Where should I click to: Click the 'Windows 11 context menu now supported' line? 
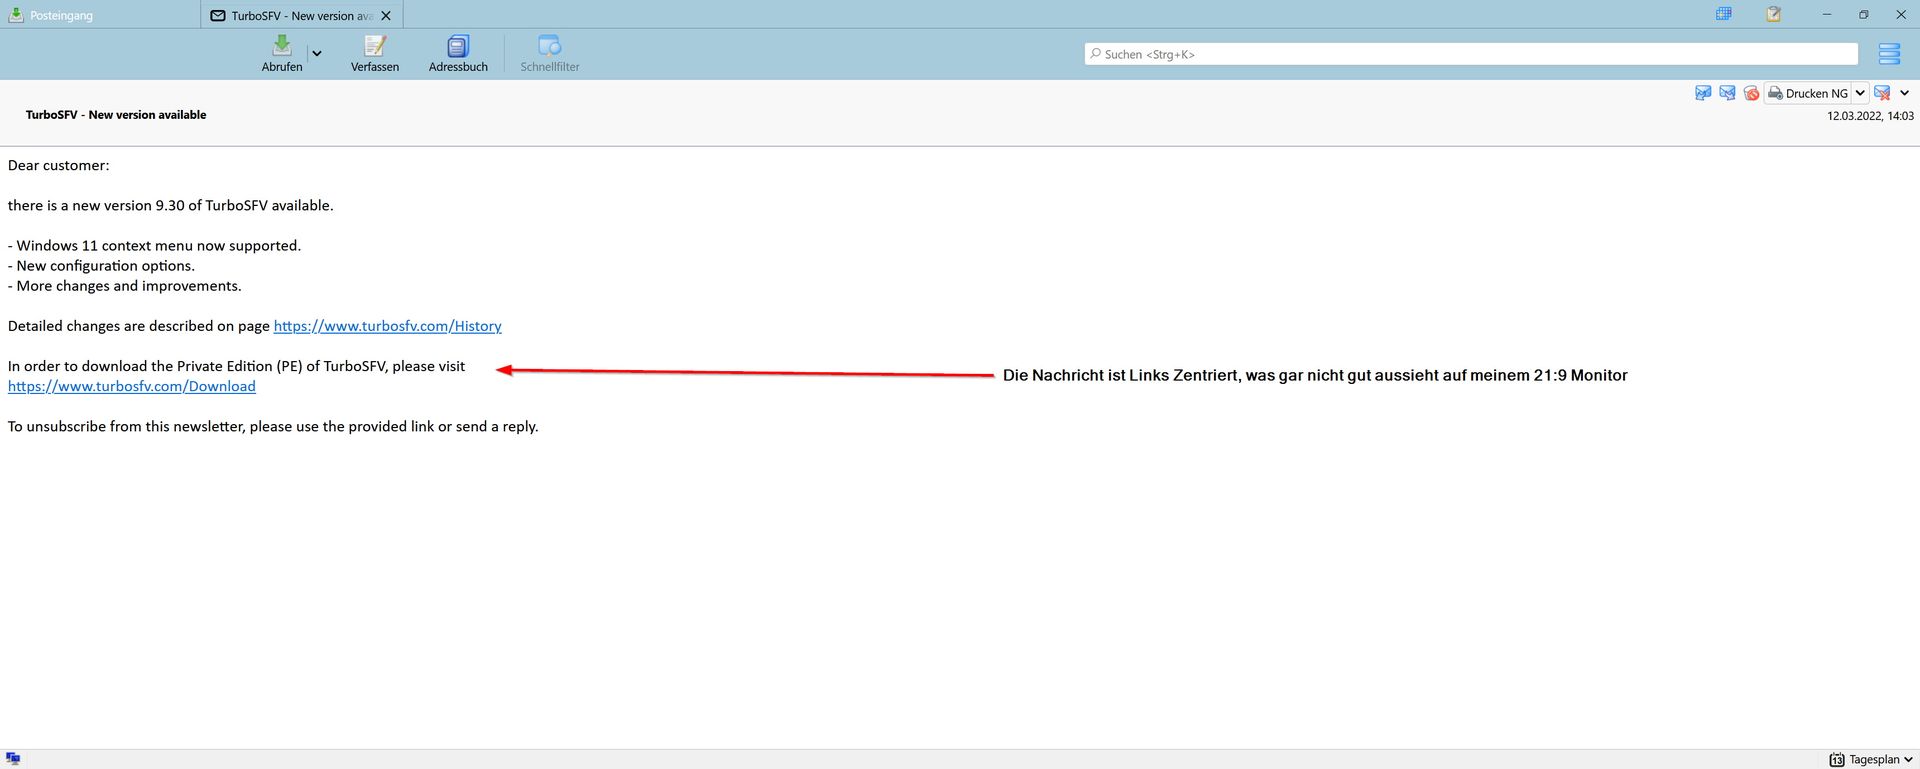[x=154, y=245]
